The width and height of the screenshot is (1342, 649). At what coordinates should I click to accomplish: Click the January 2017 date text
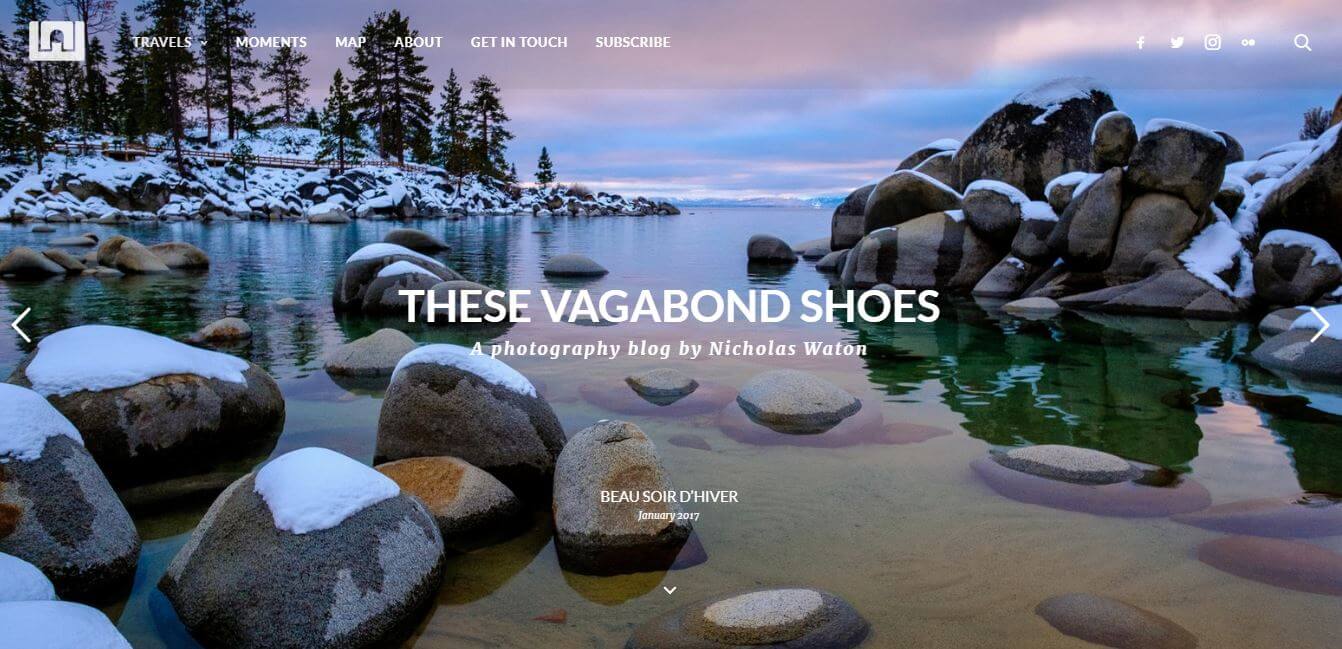(669, 516)
